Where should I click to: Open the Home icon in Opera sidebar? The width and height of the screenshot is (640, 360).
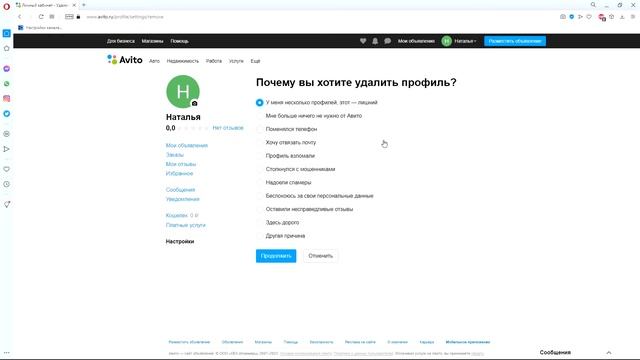7,49
